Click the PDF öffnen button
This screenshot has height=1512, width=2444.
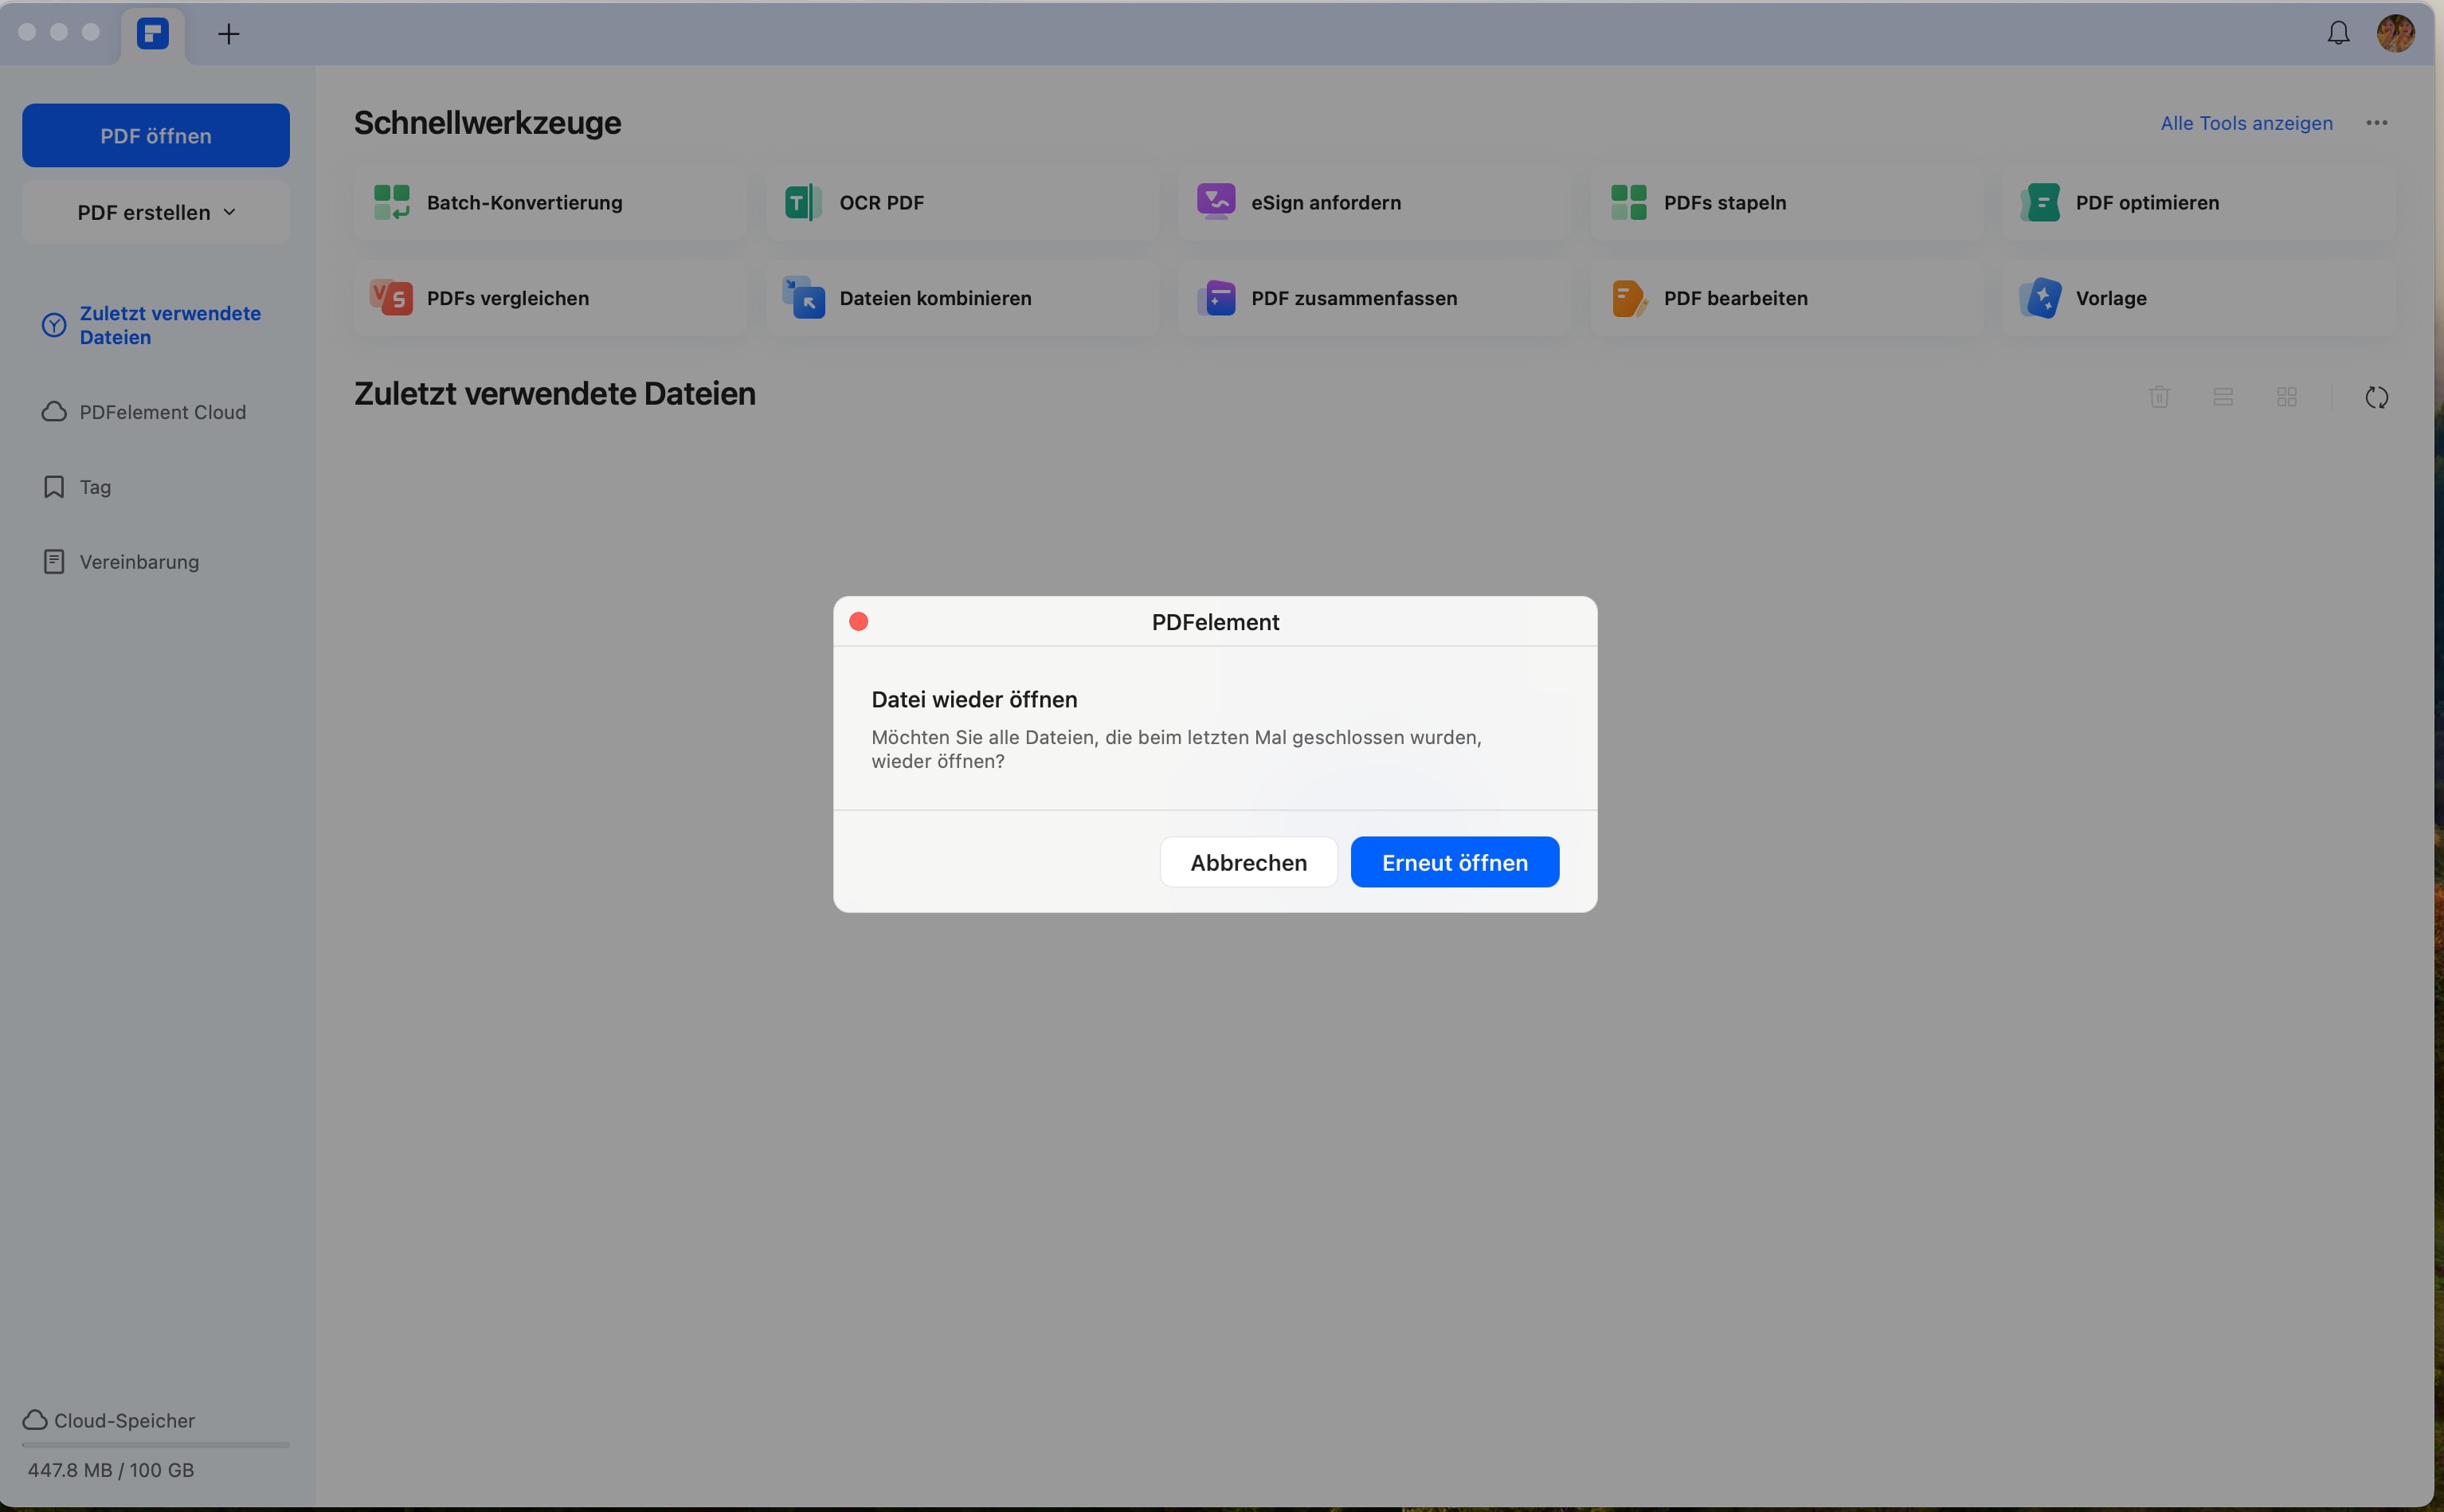point(156,135)
